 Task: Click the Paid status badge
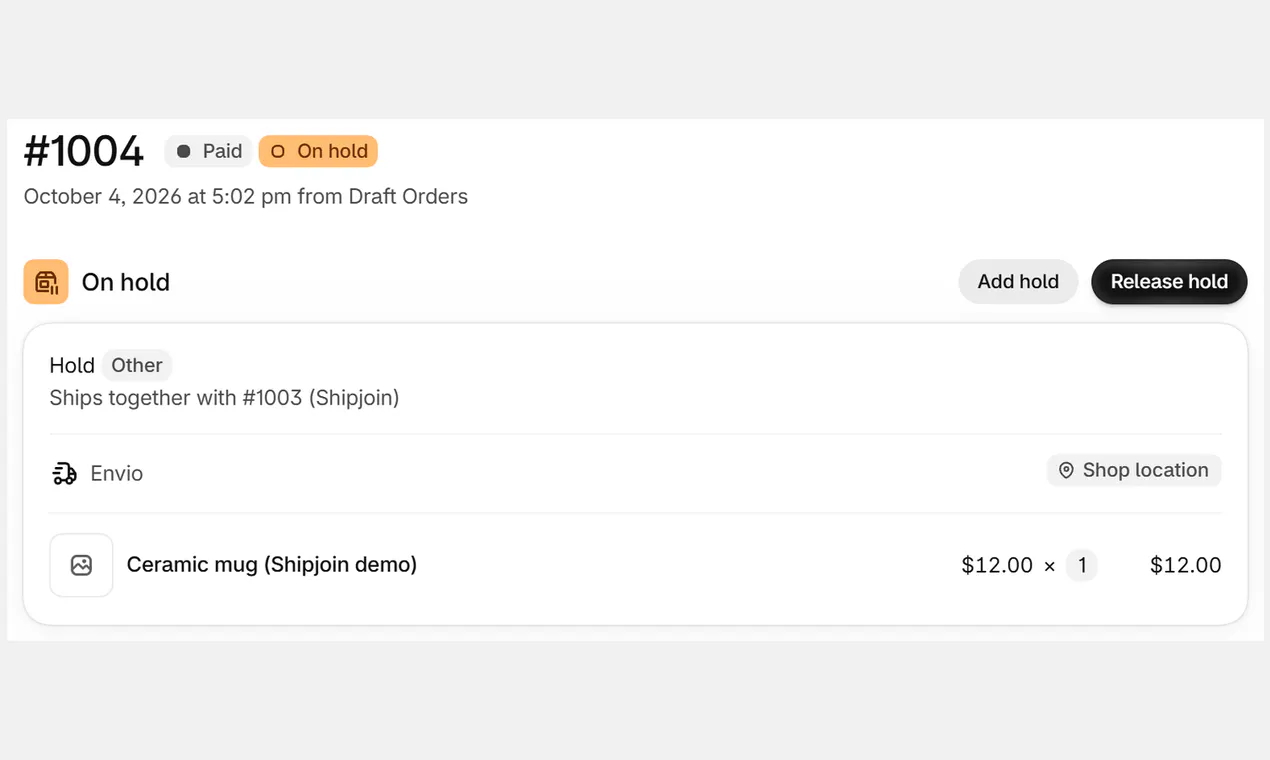[208, 151]
